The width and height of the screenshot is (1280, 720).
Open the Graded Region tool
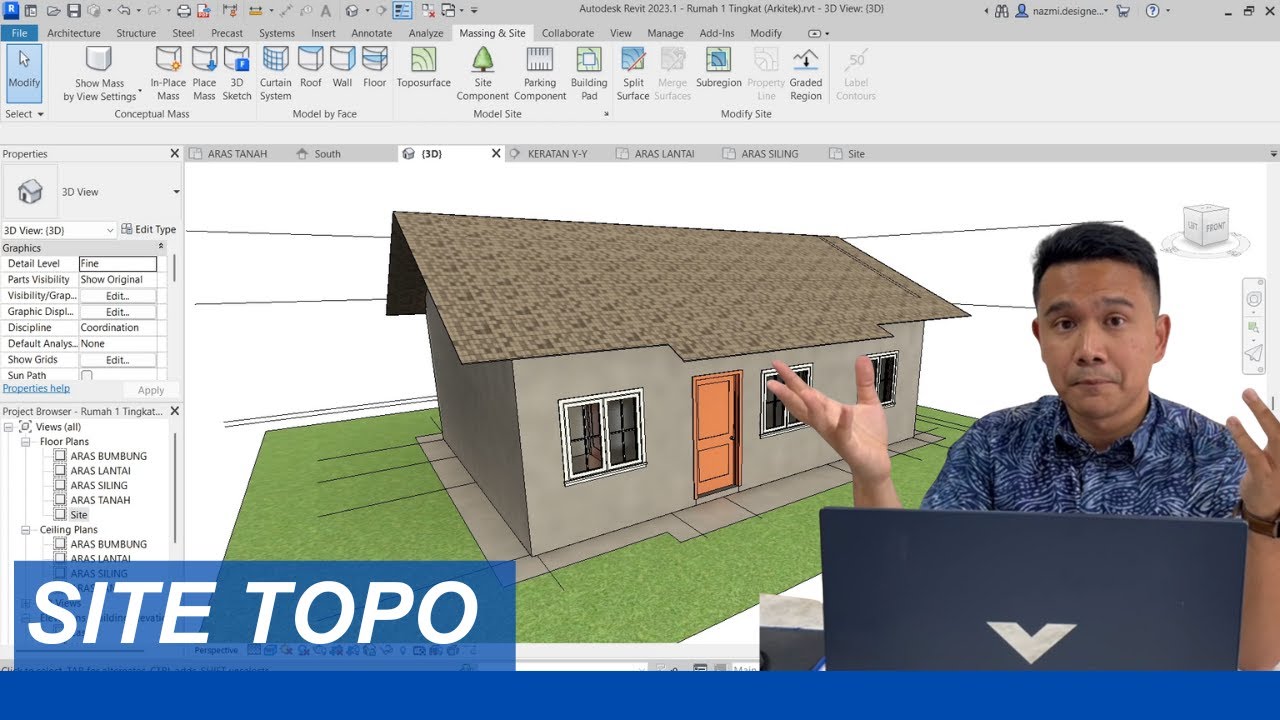(806, 73)
